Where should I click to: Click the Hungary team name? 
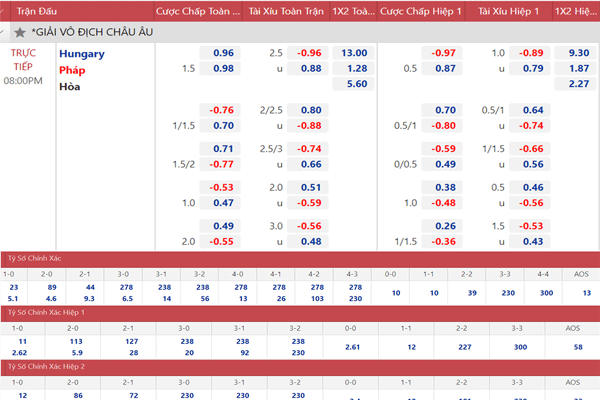tap(81, 53)
